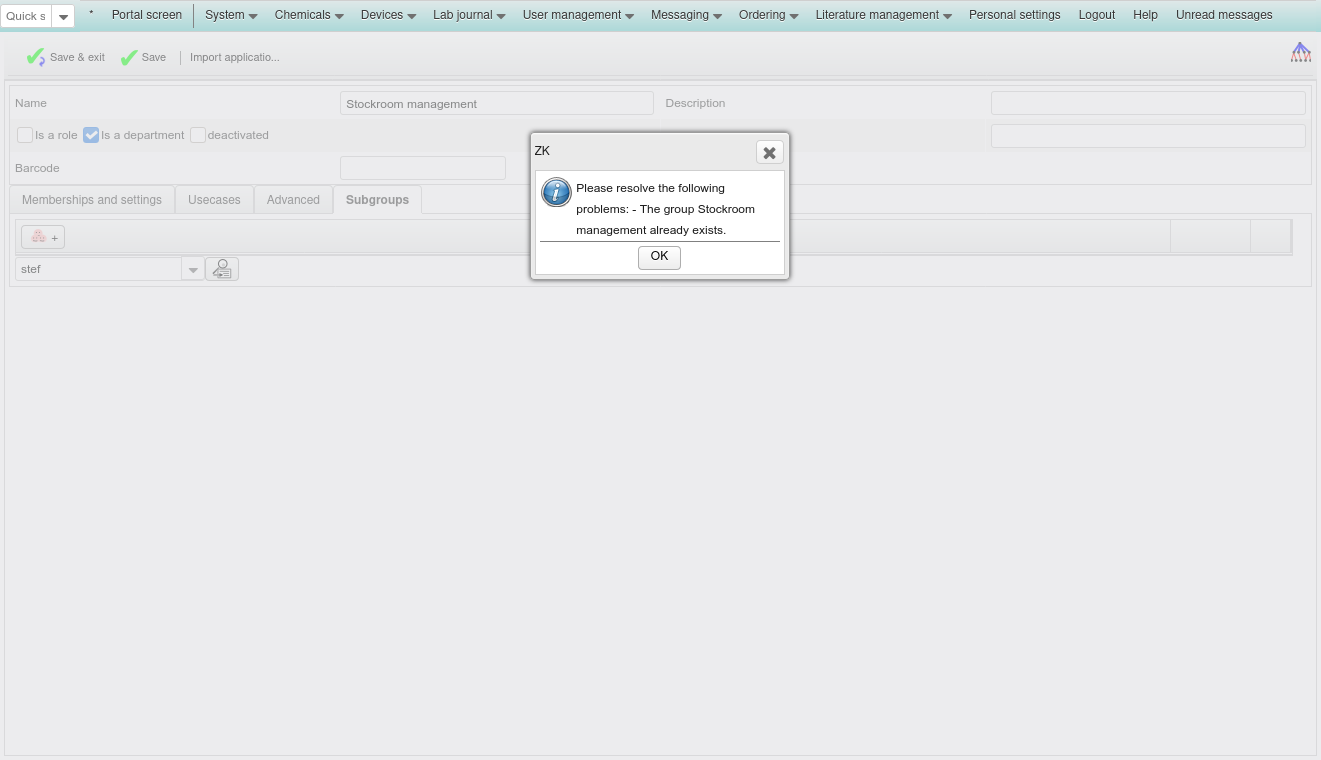Switch to the Usecases tab
Image resolution: width=1321 pixels, height=760 pixels.
point(214,200)
